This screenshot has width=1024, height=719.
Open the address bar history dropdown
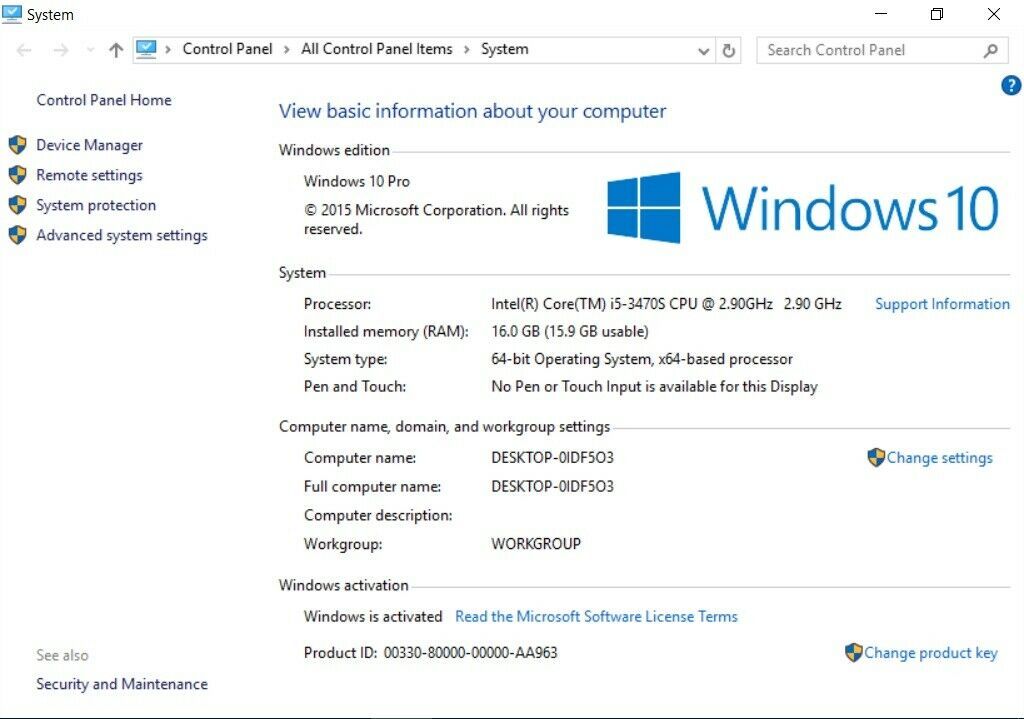pos(703,51)
